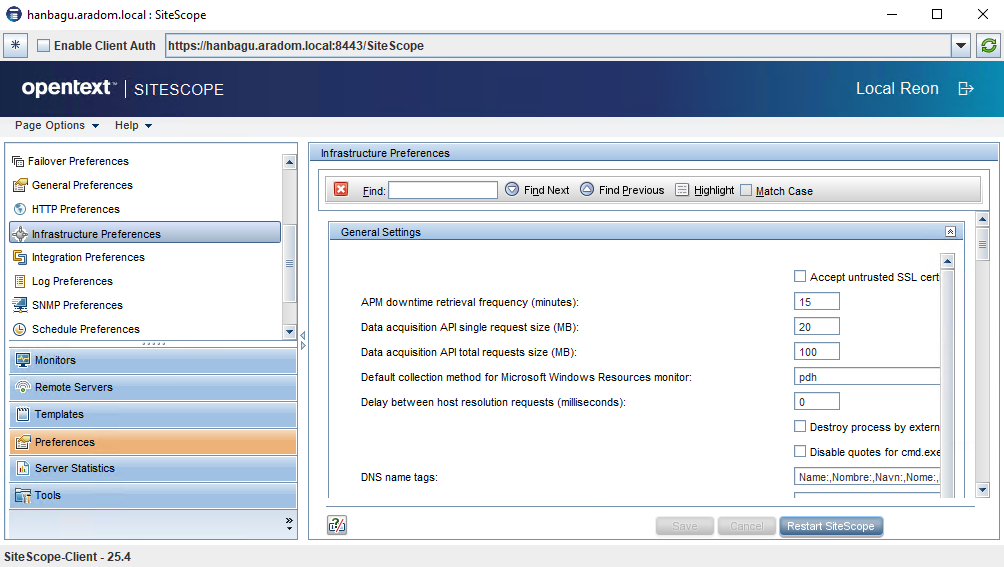Collapse the General Settings section
Image resolution: width=1004 pixels, height=567 pixels.
coord(950,232)
